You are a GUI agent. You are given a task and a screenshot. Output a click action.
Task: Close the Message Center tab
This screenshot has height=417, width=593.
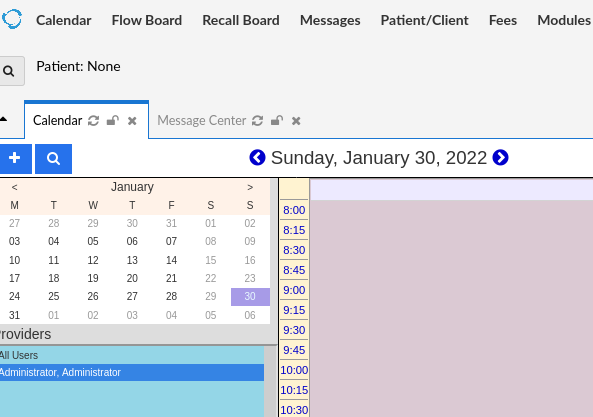pyautogui.click(x=296, y=121)
